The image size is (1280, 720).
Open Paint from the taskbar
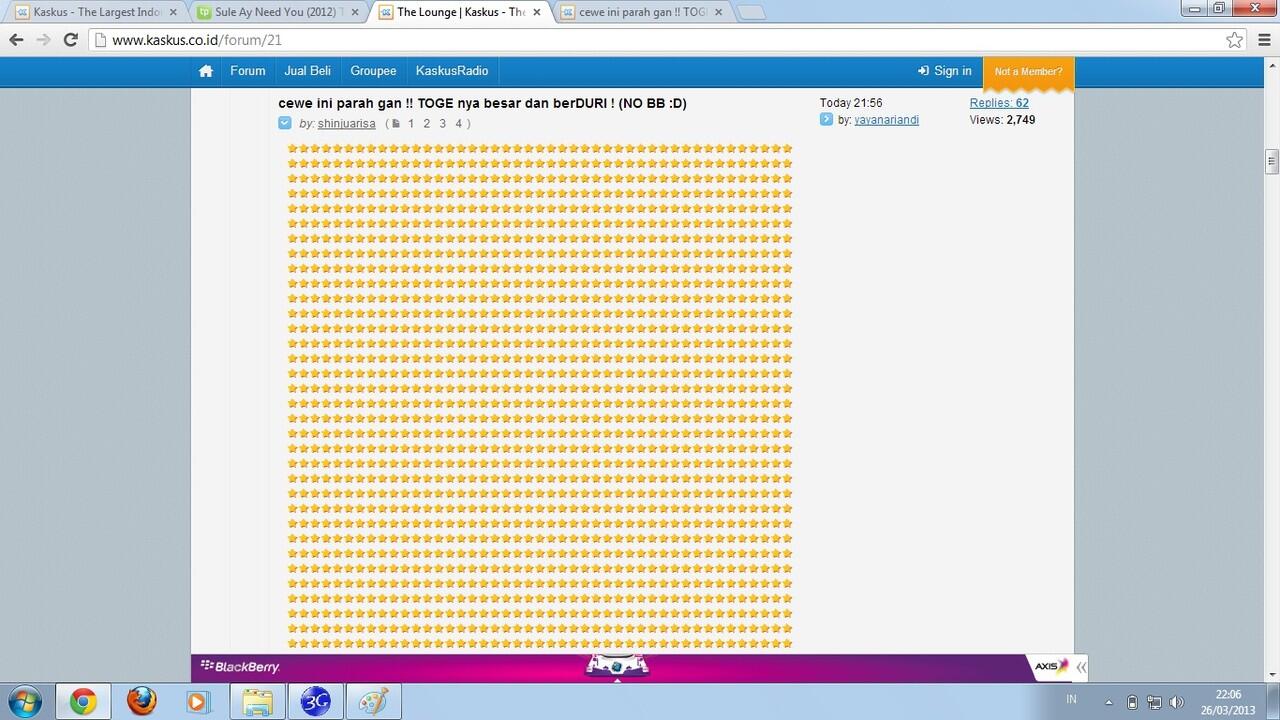point(373,702)
